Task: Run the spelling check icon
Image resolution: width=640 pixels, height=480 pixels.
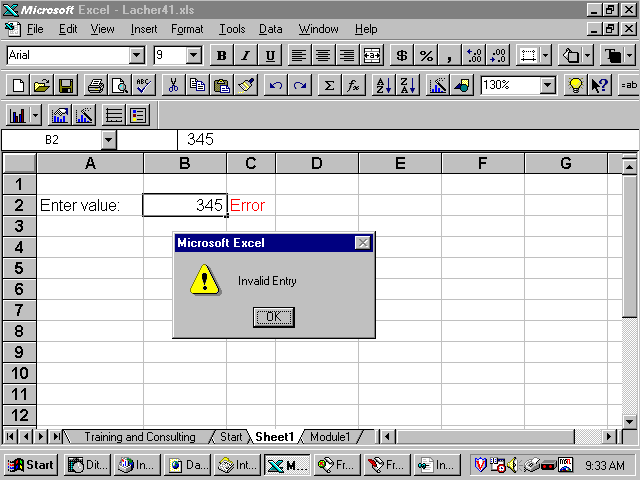Action: click(144, 85)
